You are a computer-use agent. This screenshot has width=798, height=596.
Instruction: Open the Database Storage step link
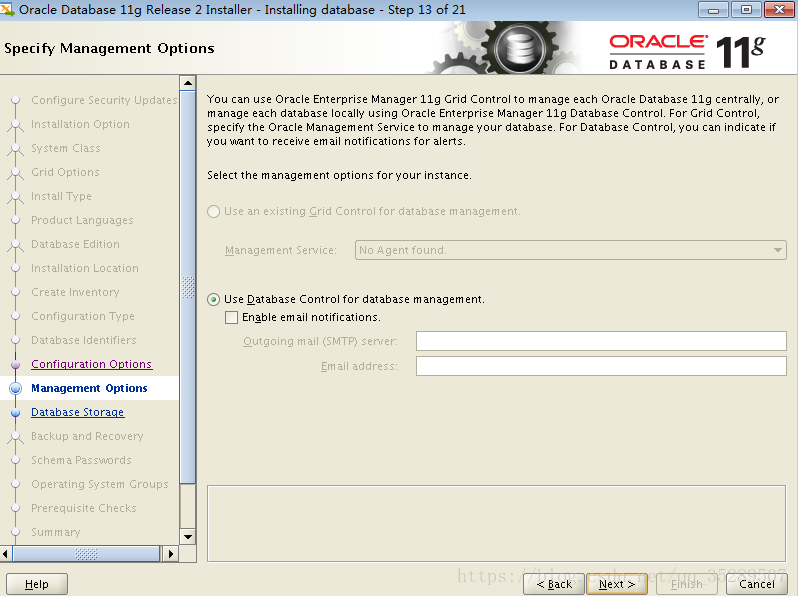77,412
